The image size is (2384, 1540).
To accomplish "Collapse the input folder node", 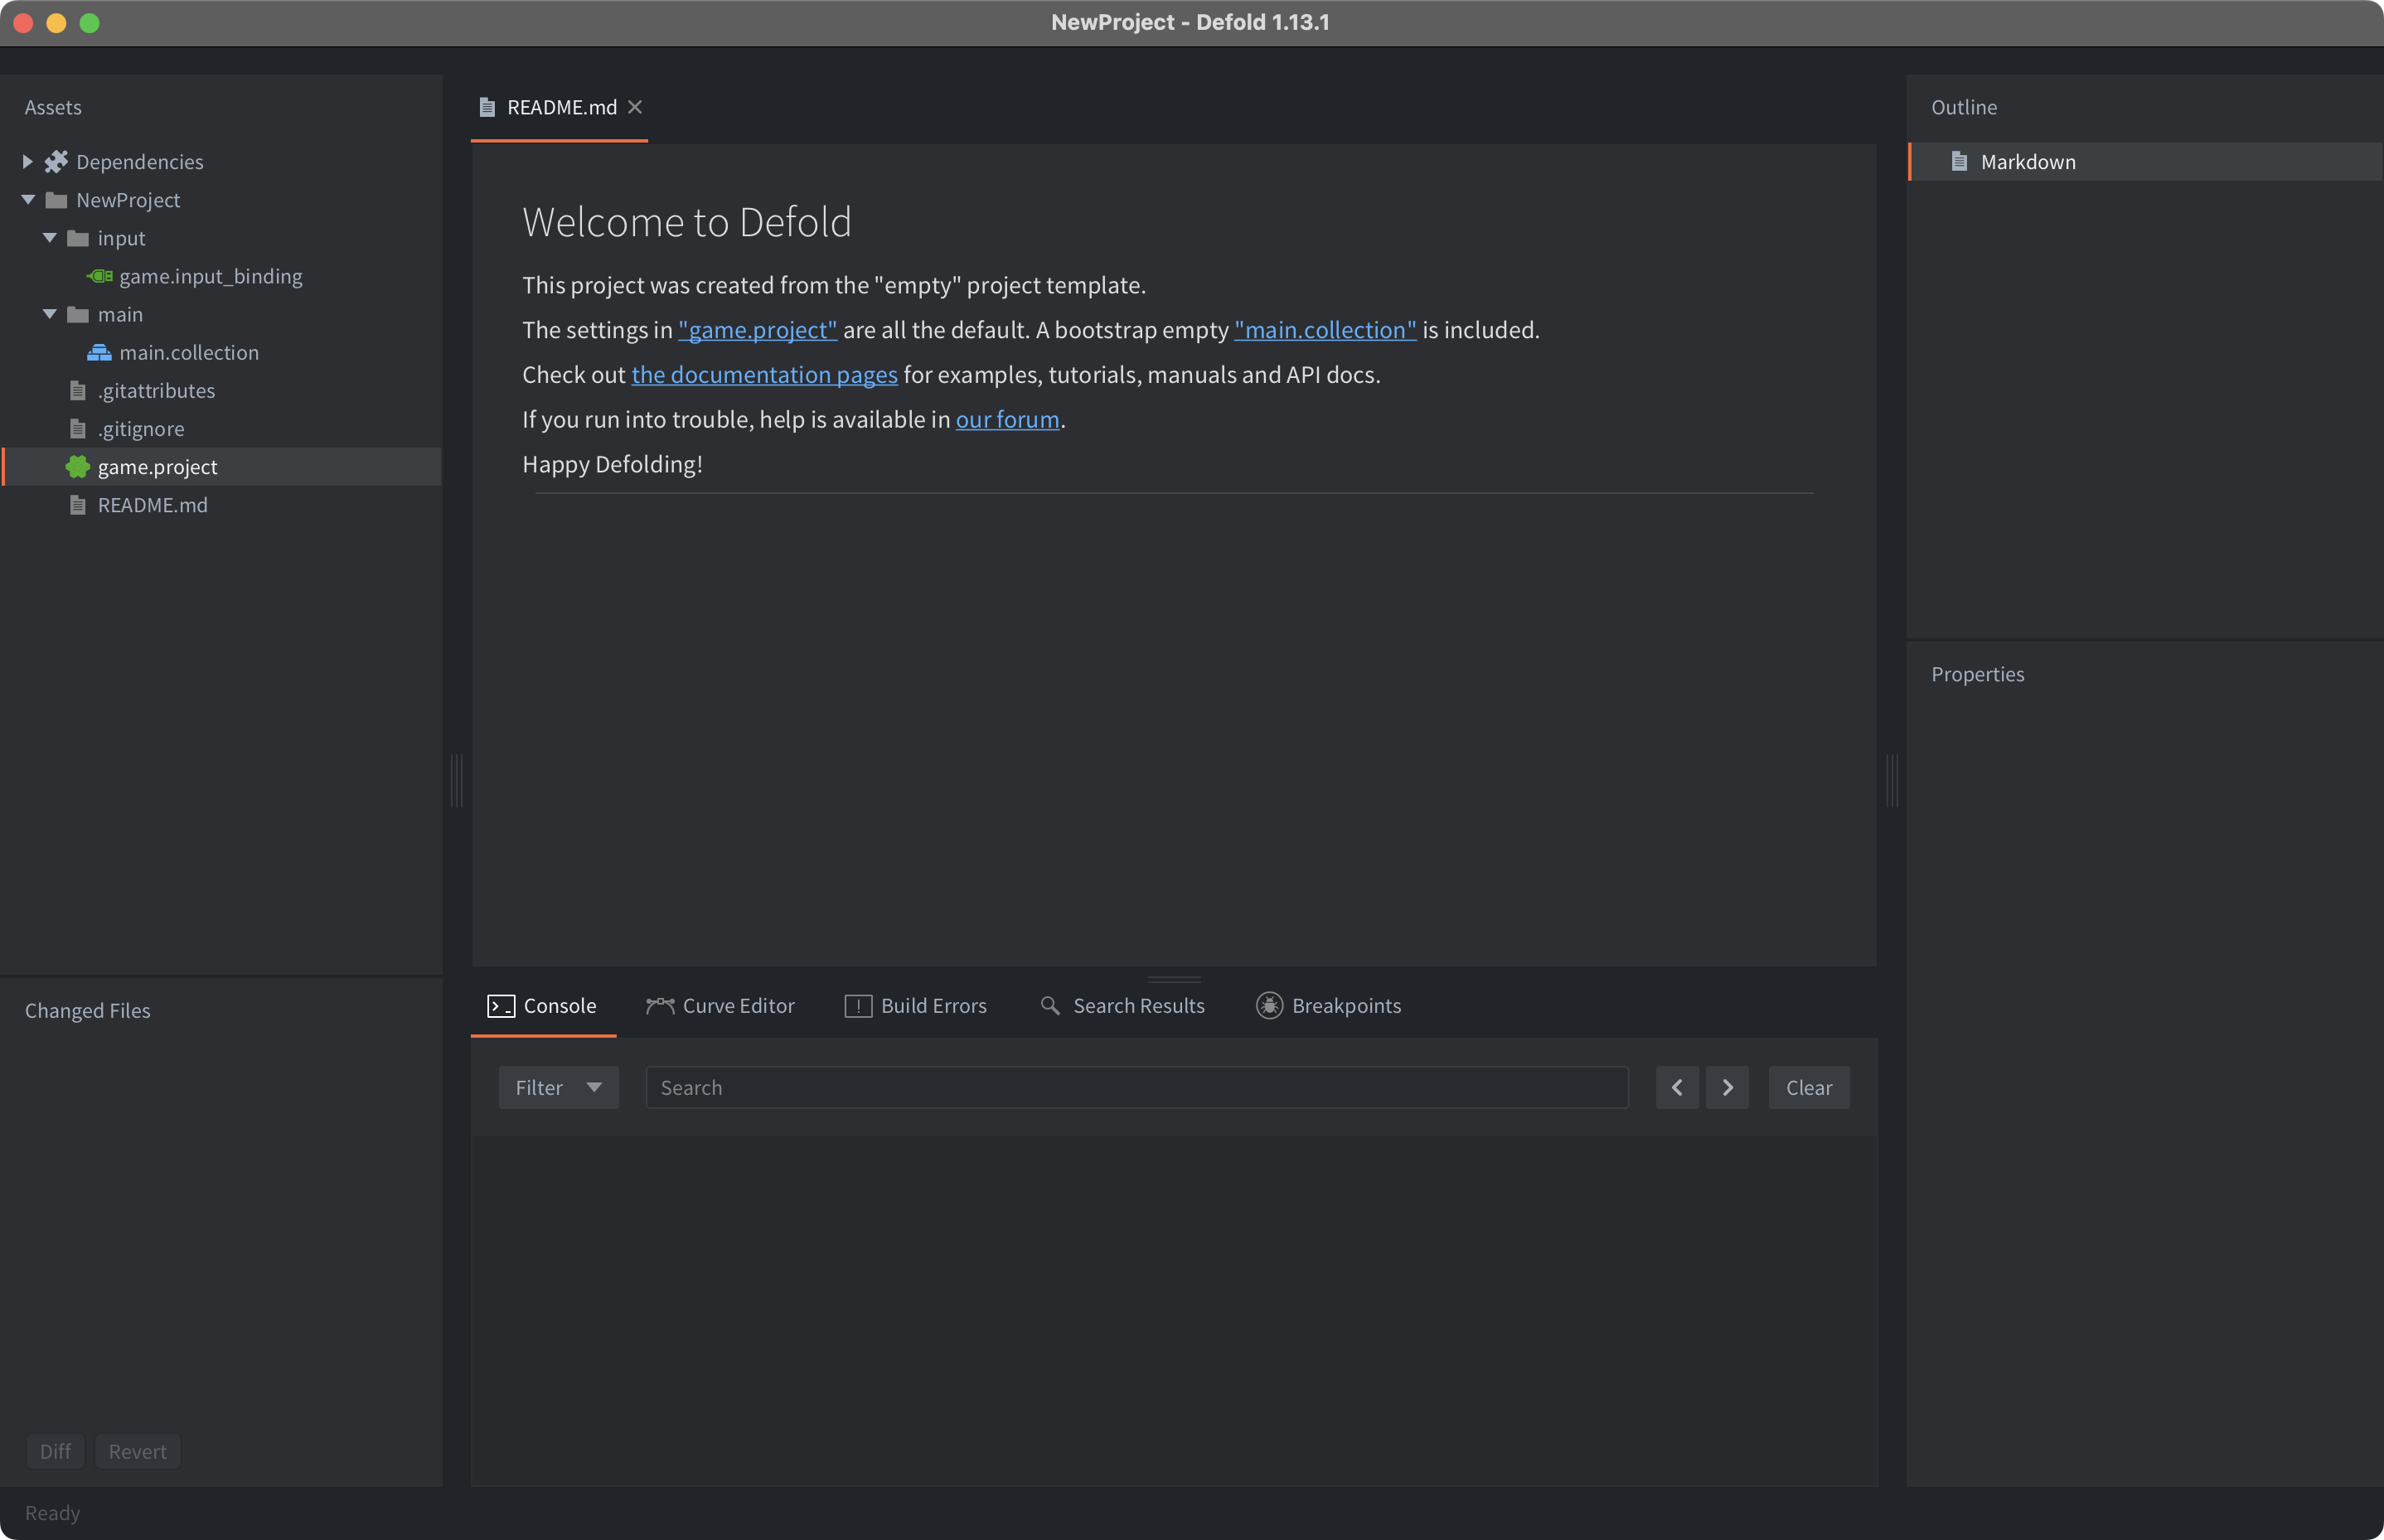I will click(50, 238).
